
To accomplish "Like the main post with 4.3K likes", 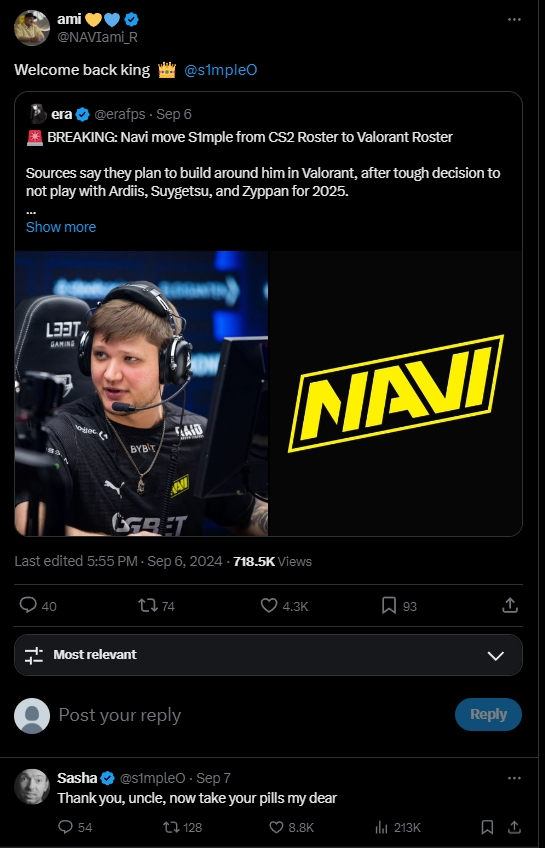I will point(269,605).
